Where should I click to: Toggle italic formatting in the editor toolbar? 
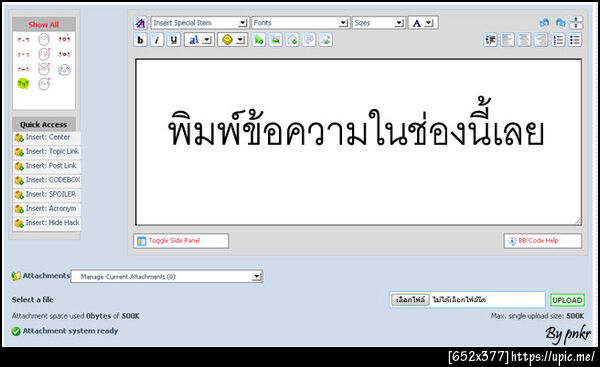(157, 40)
